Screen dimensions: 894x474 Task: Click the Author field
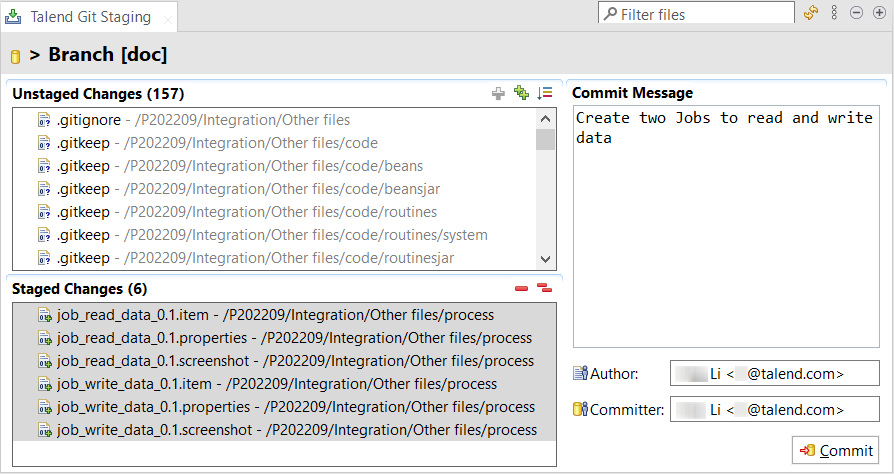775,374
